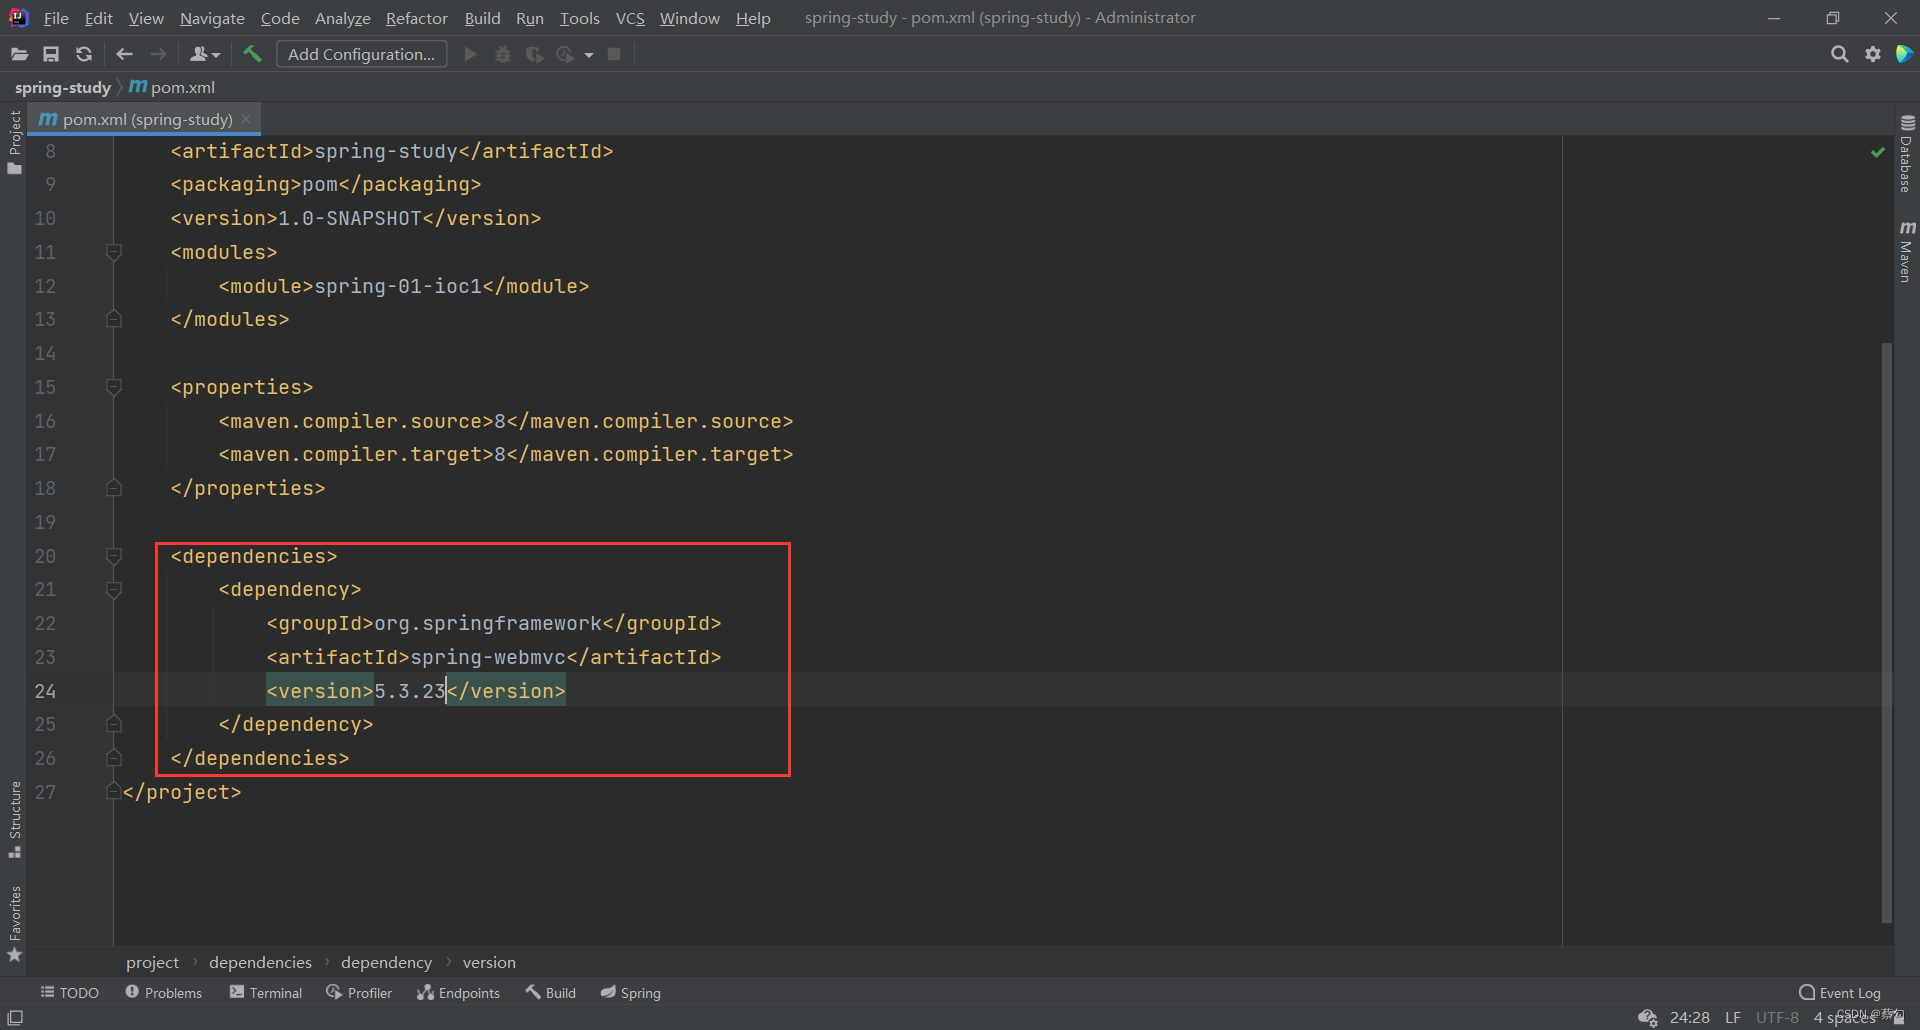Open the Navigate menu
Screen dimensions: 1920x1030
click(x=212, y=18)
